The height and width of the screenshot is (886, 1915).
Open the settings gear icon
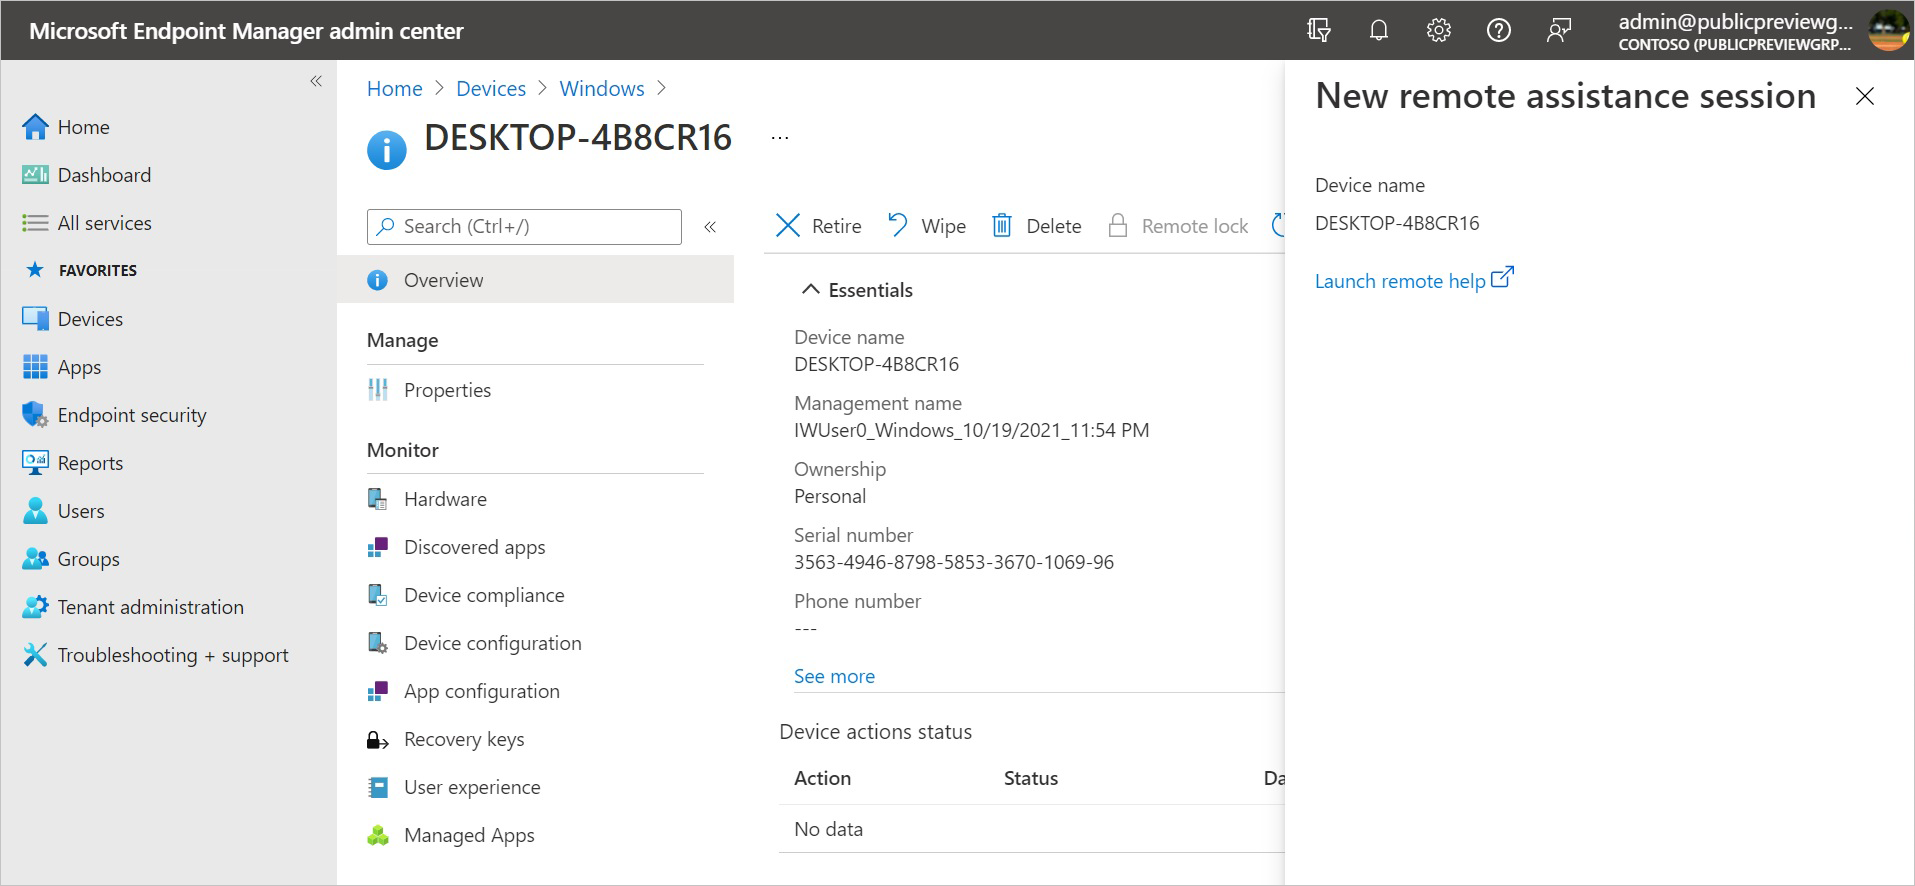(1438, 31)
